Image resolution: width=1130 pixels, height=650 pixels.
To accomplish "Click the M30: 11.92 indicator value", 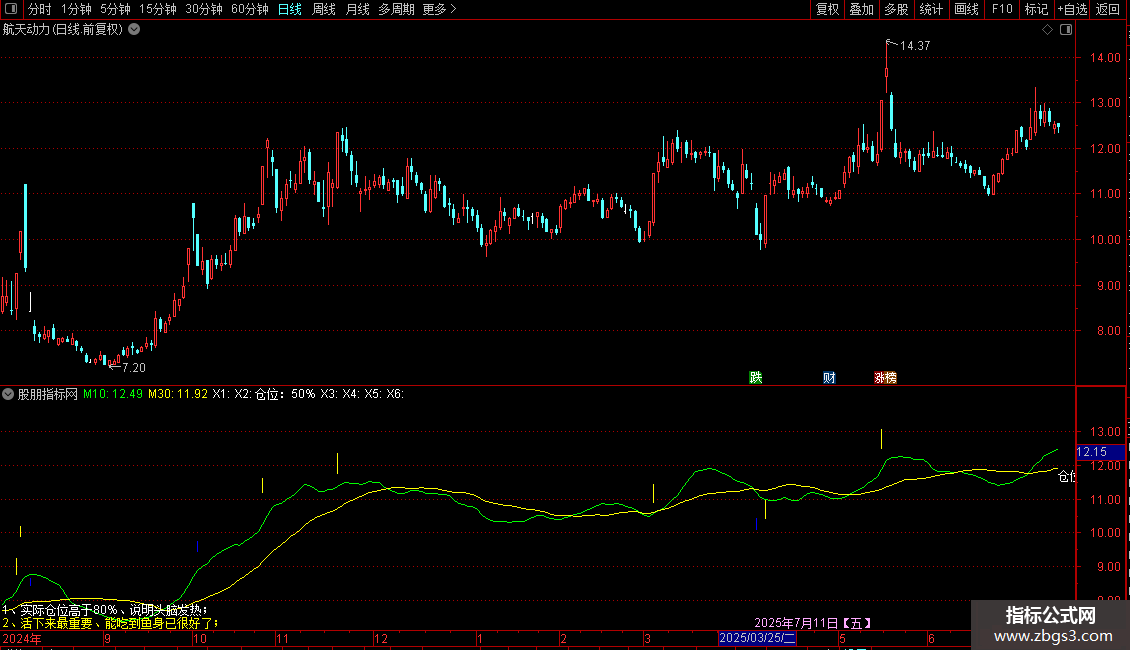I will click(x=178, y=394).
